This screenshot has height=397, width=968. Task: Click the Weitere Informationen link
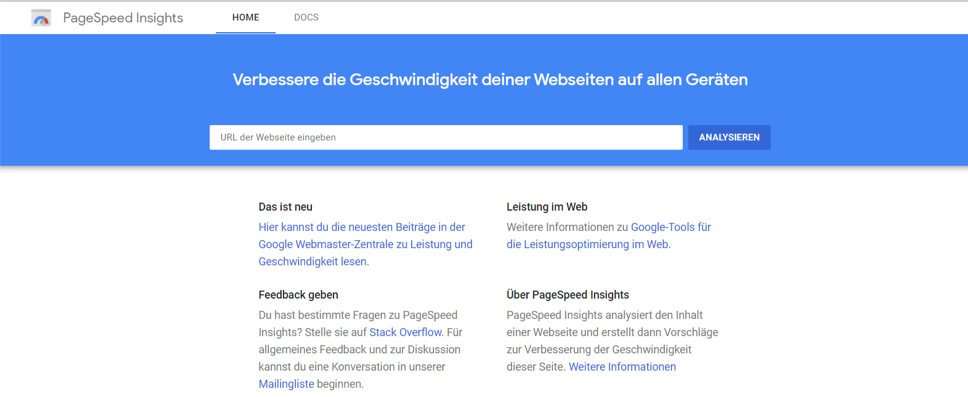click(x=622, y=367)
